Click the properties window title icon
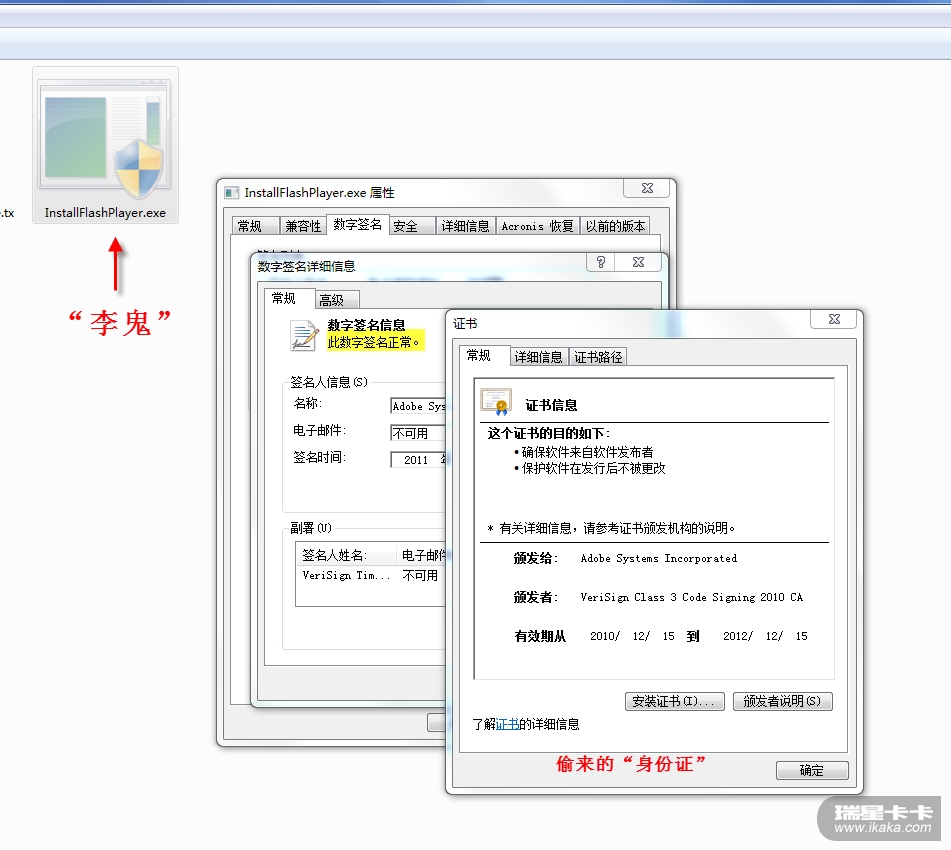Image resolution: width=951 pixels, height=850 pixels. click(x=231, y=193)
